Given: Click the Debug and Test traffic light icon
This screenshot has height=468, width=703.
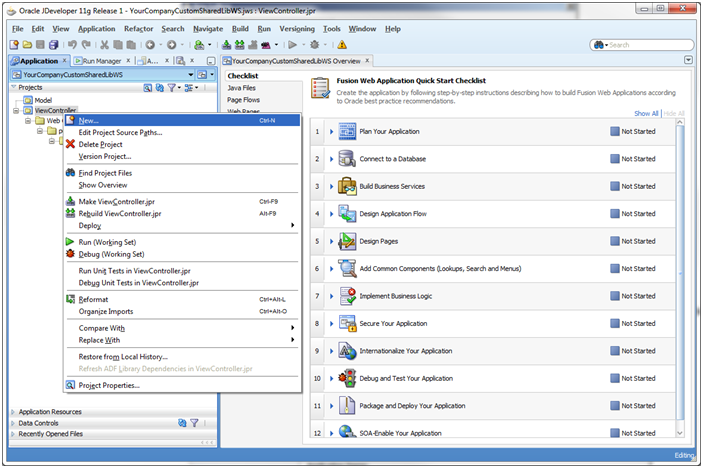Looking at the screenshot, I should click(347, 378).
